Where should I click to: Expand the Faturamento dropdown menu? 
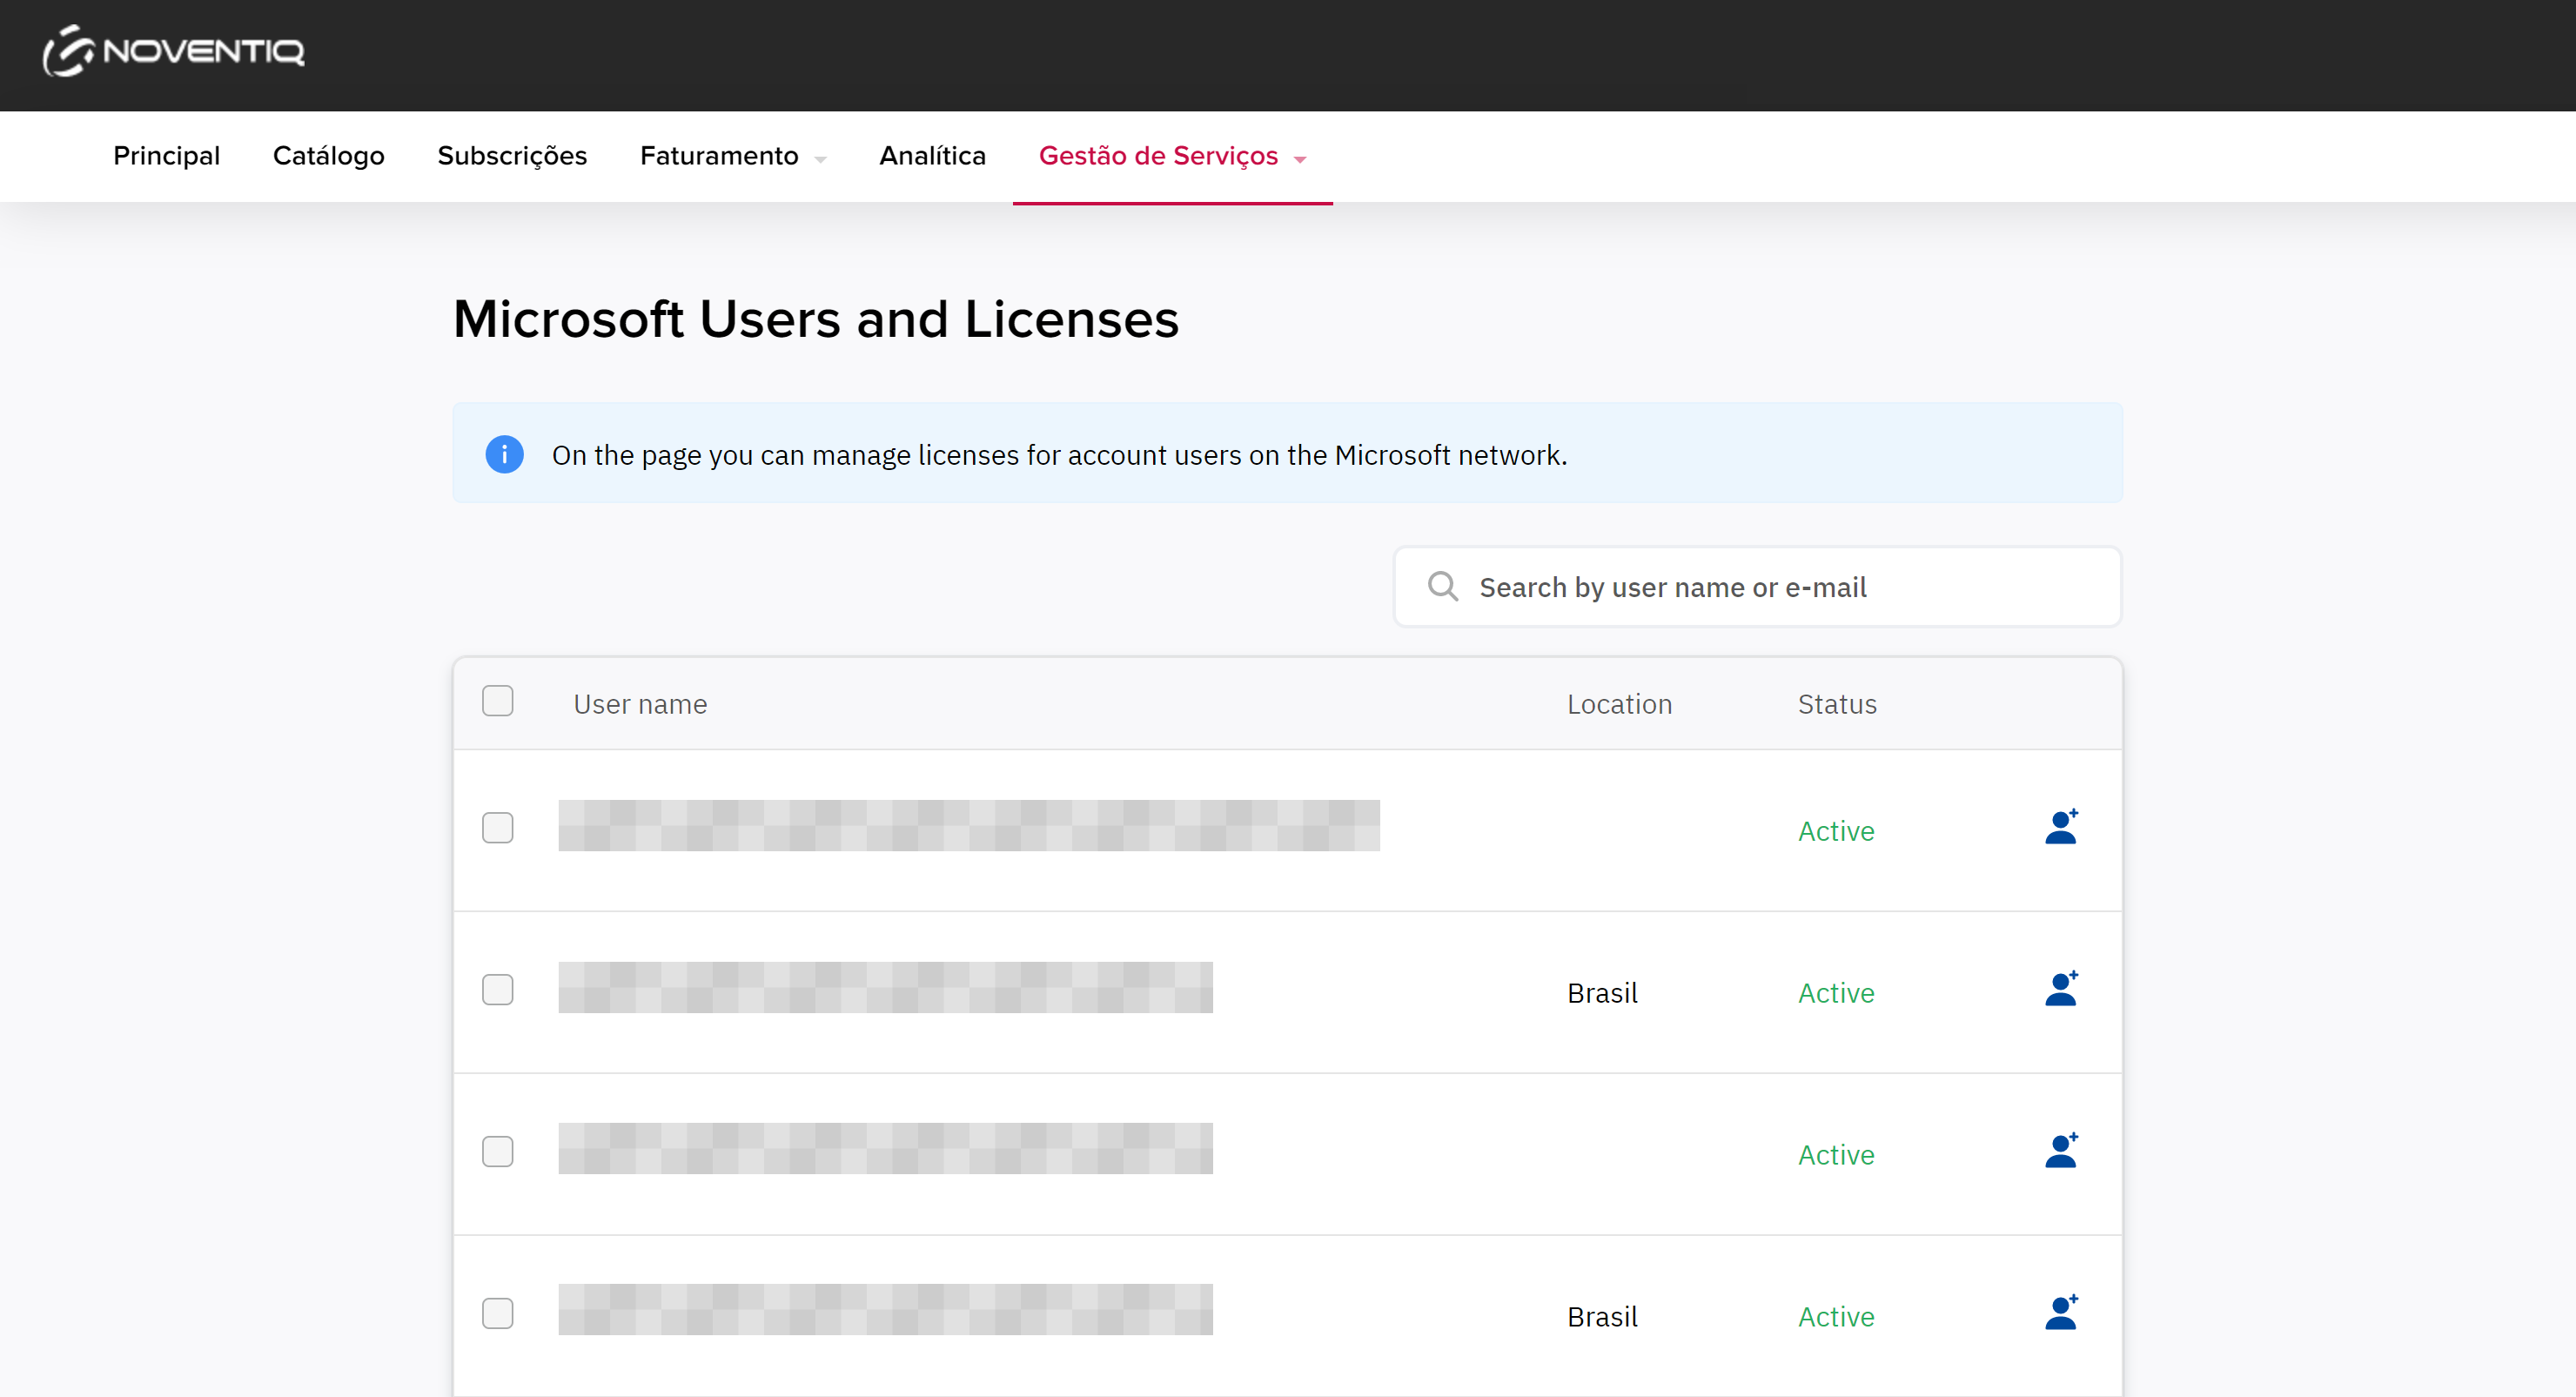[x=732, y=157]
